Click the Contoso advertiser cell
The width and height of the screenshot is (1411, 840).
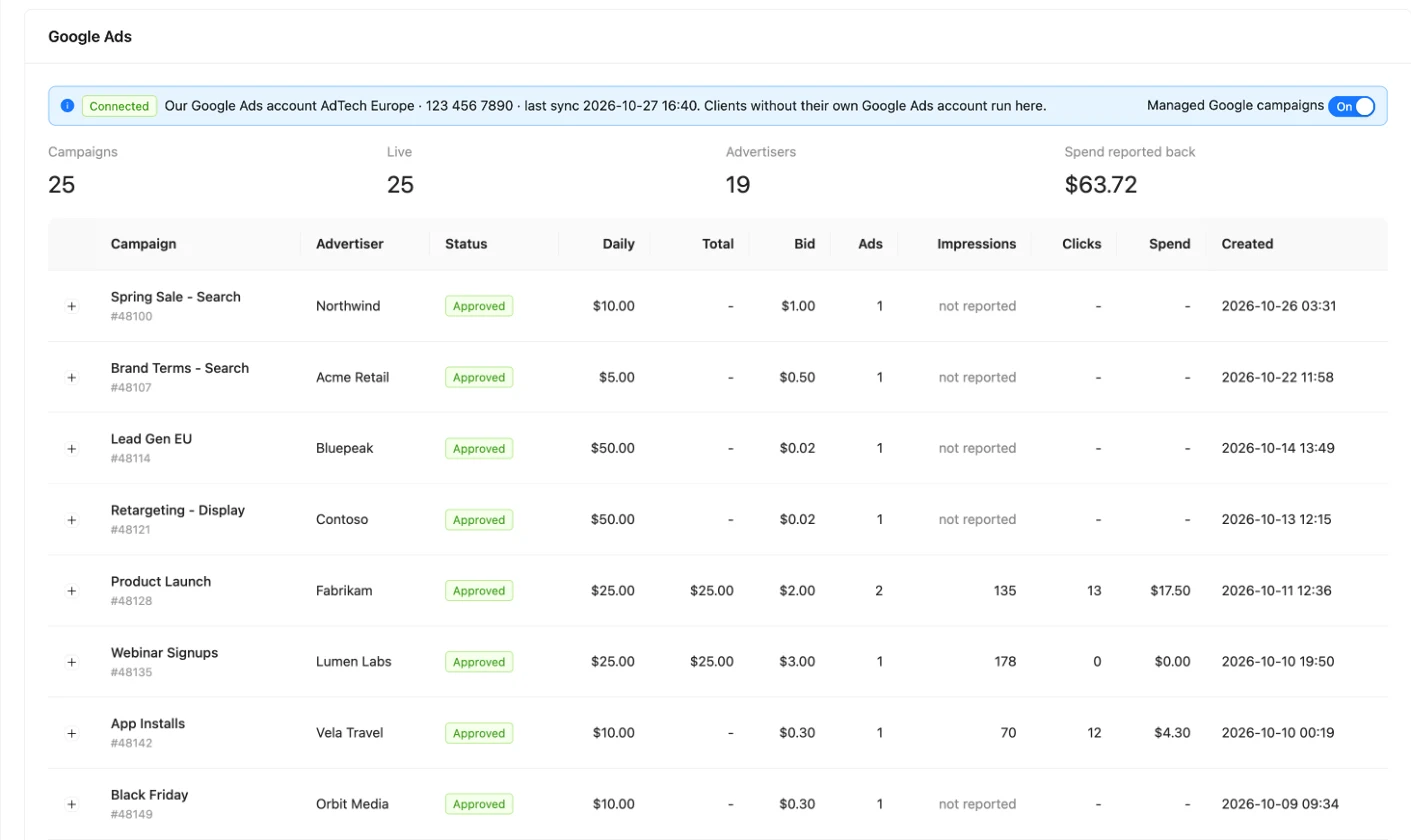tap(342, 519)
